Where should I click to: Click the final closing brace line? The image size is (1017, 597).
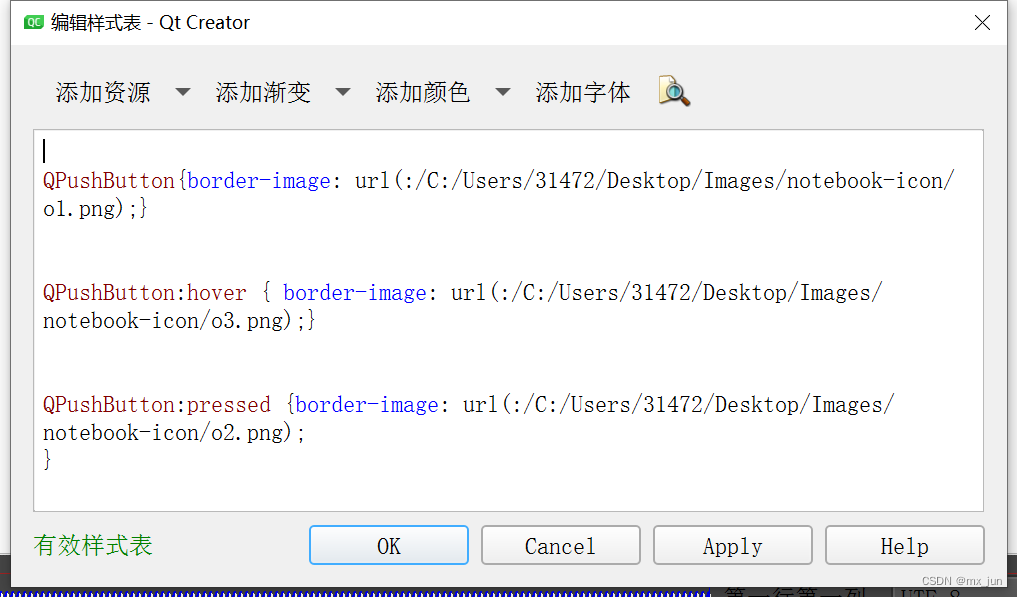click(x=47, y=459)
